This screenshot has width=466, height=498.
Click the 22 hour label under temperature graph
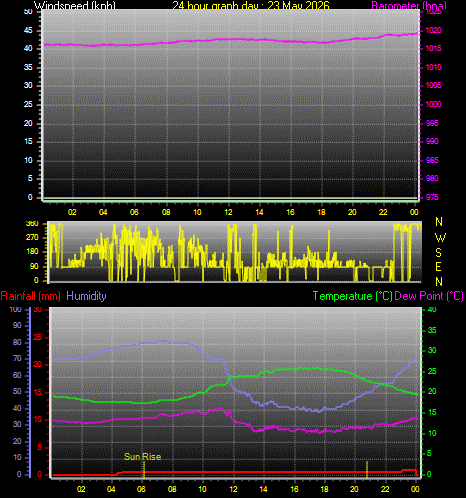pyautogui.click(x=385, y=489)
